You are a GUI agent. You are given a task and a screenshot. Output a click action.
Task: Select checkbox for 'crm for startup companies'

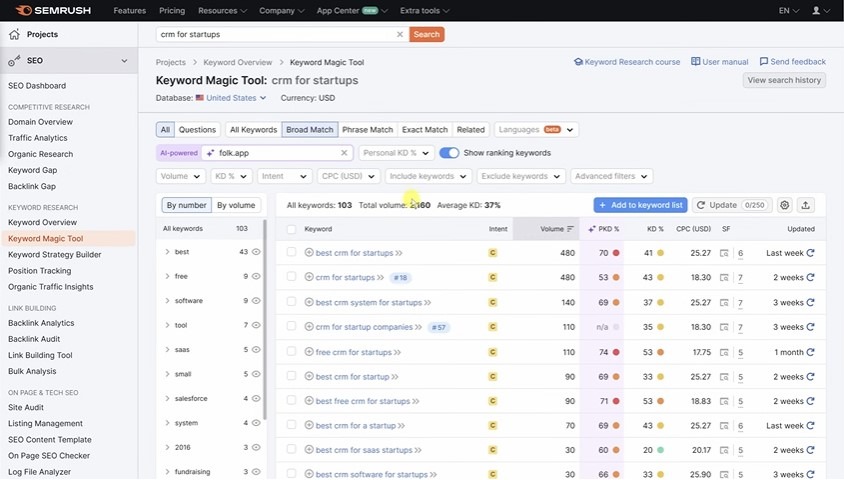click(291, 326)
